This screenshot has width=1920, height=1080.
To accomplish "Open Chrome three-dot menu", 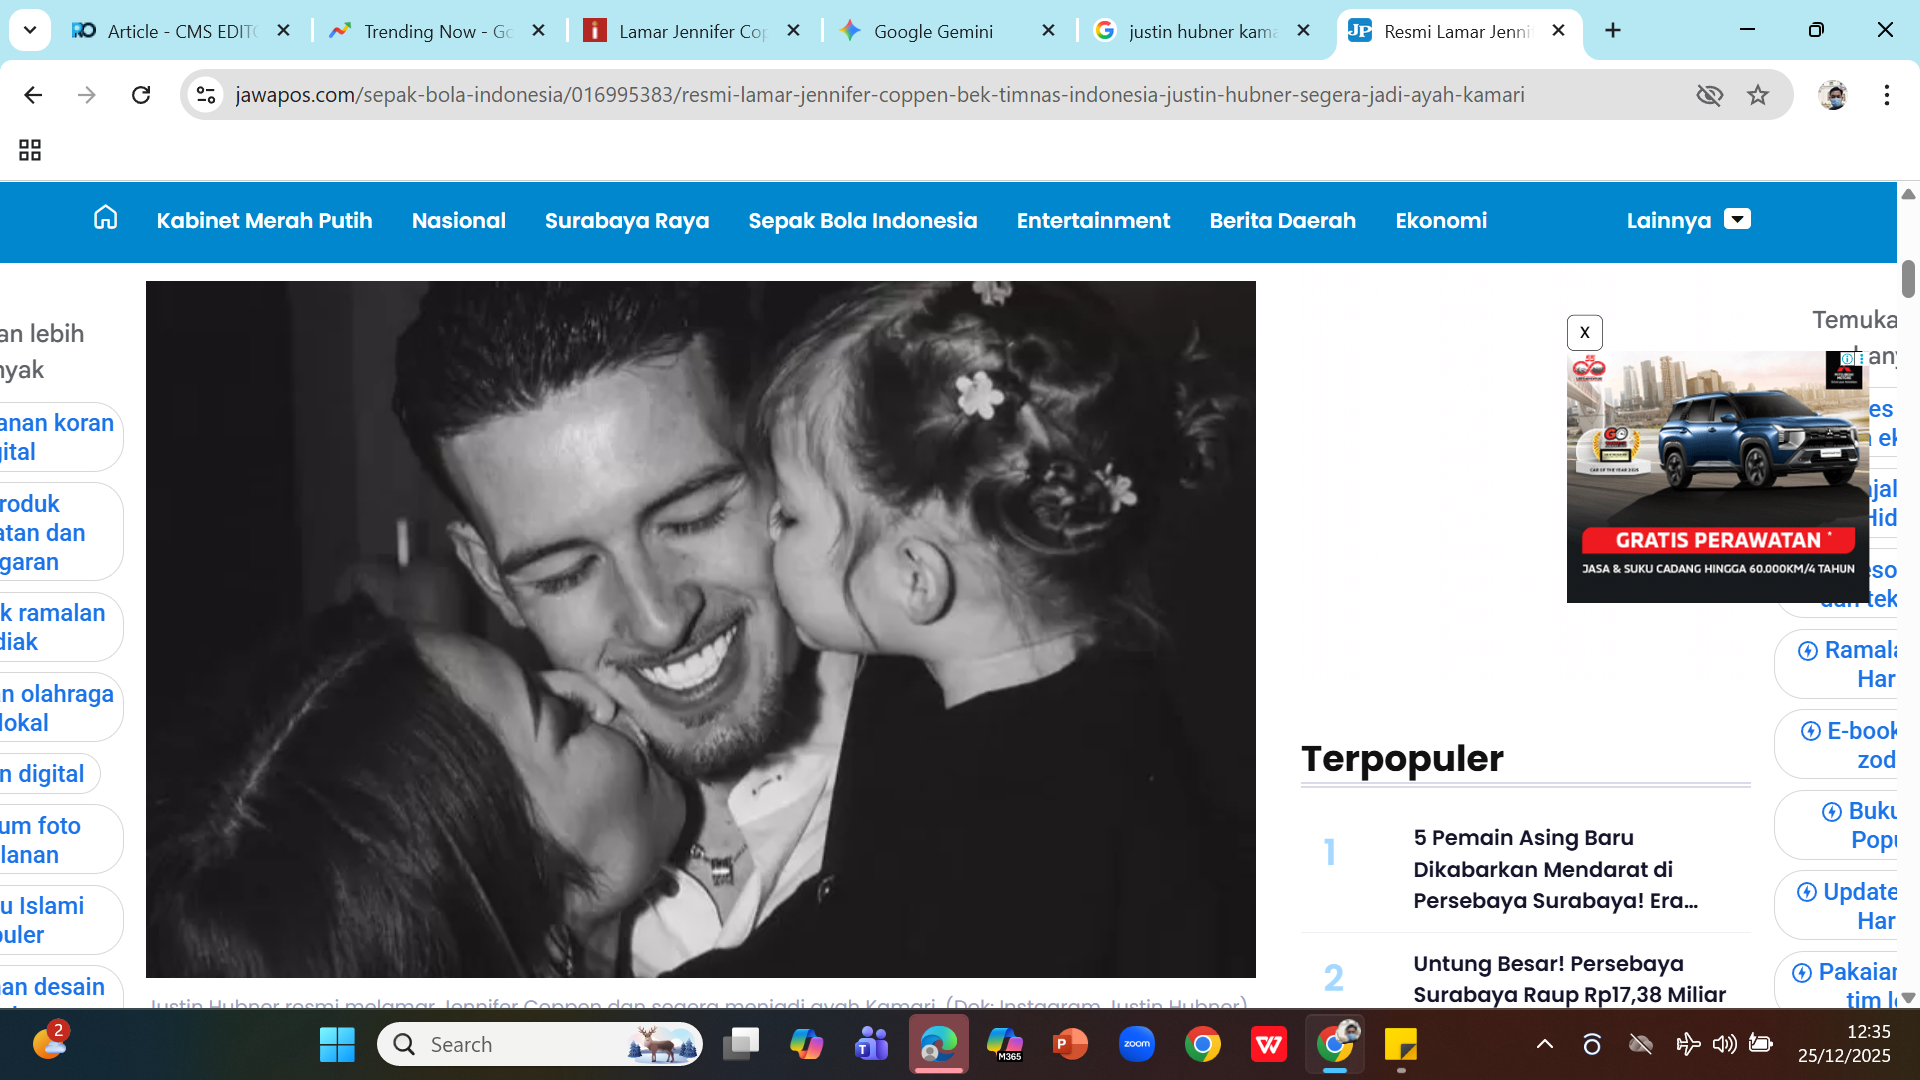I will (x=1886, y=95).
